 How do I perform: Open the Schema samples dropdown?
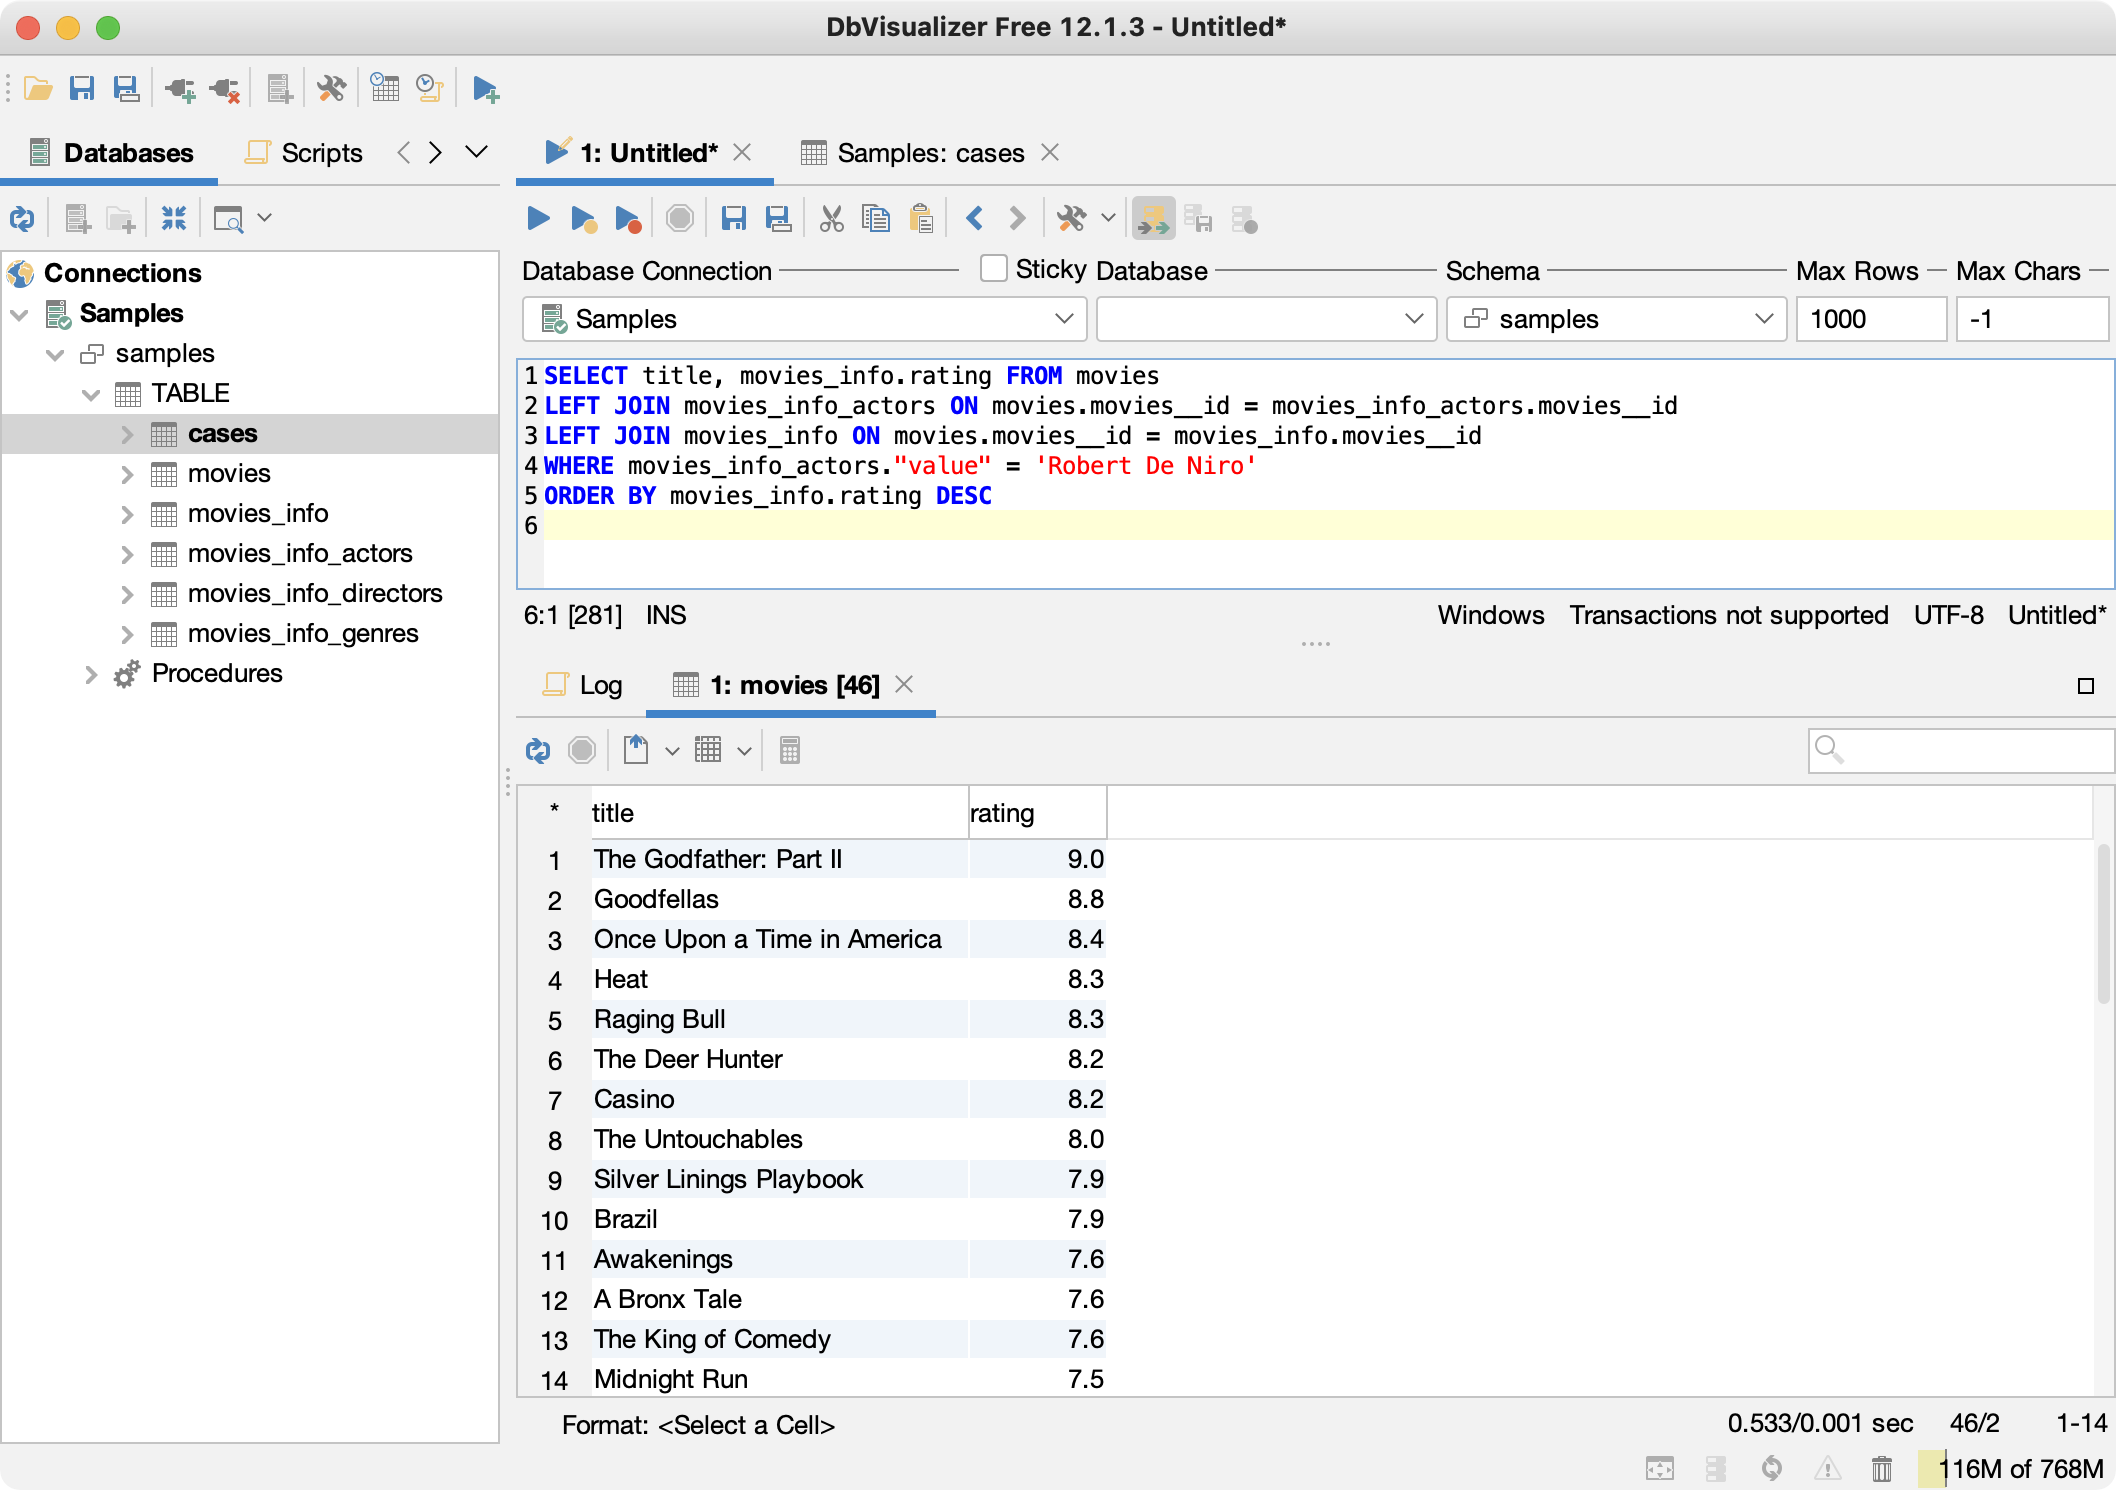coord(1616,319)
